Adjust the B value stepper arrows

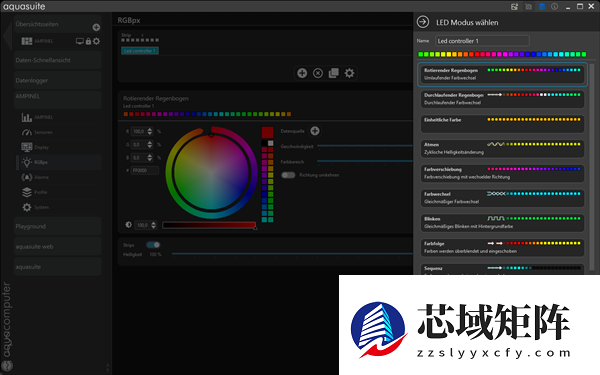(150, 157)
